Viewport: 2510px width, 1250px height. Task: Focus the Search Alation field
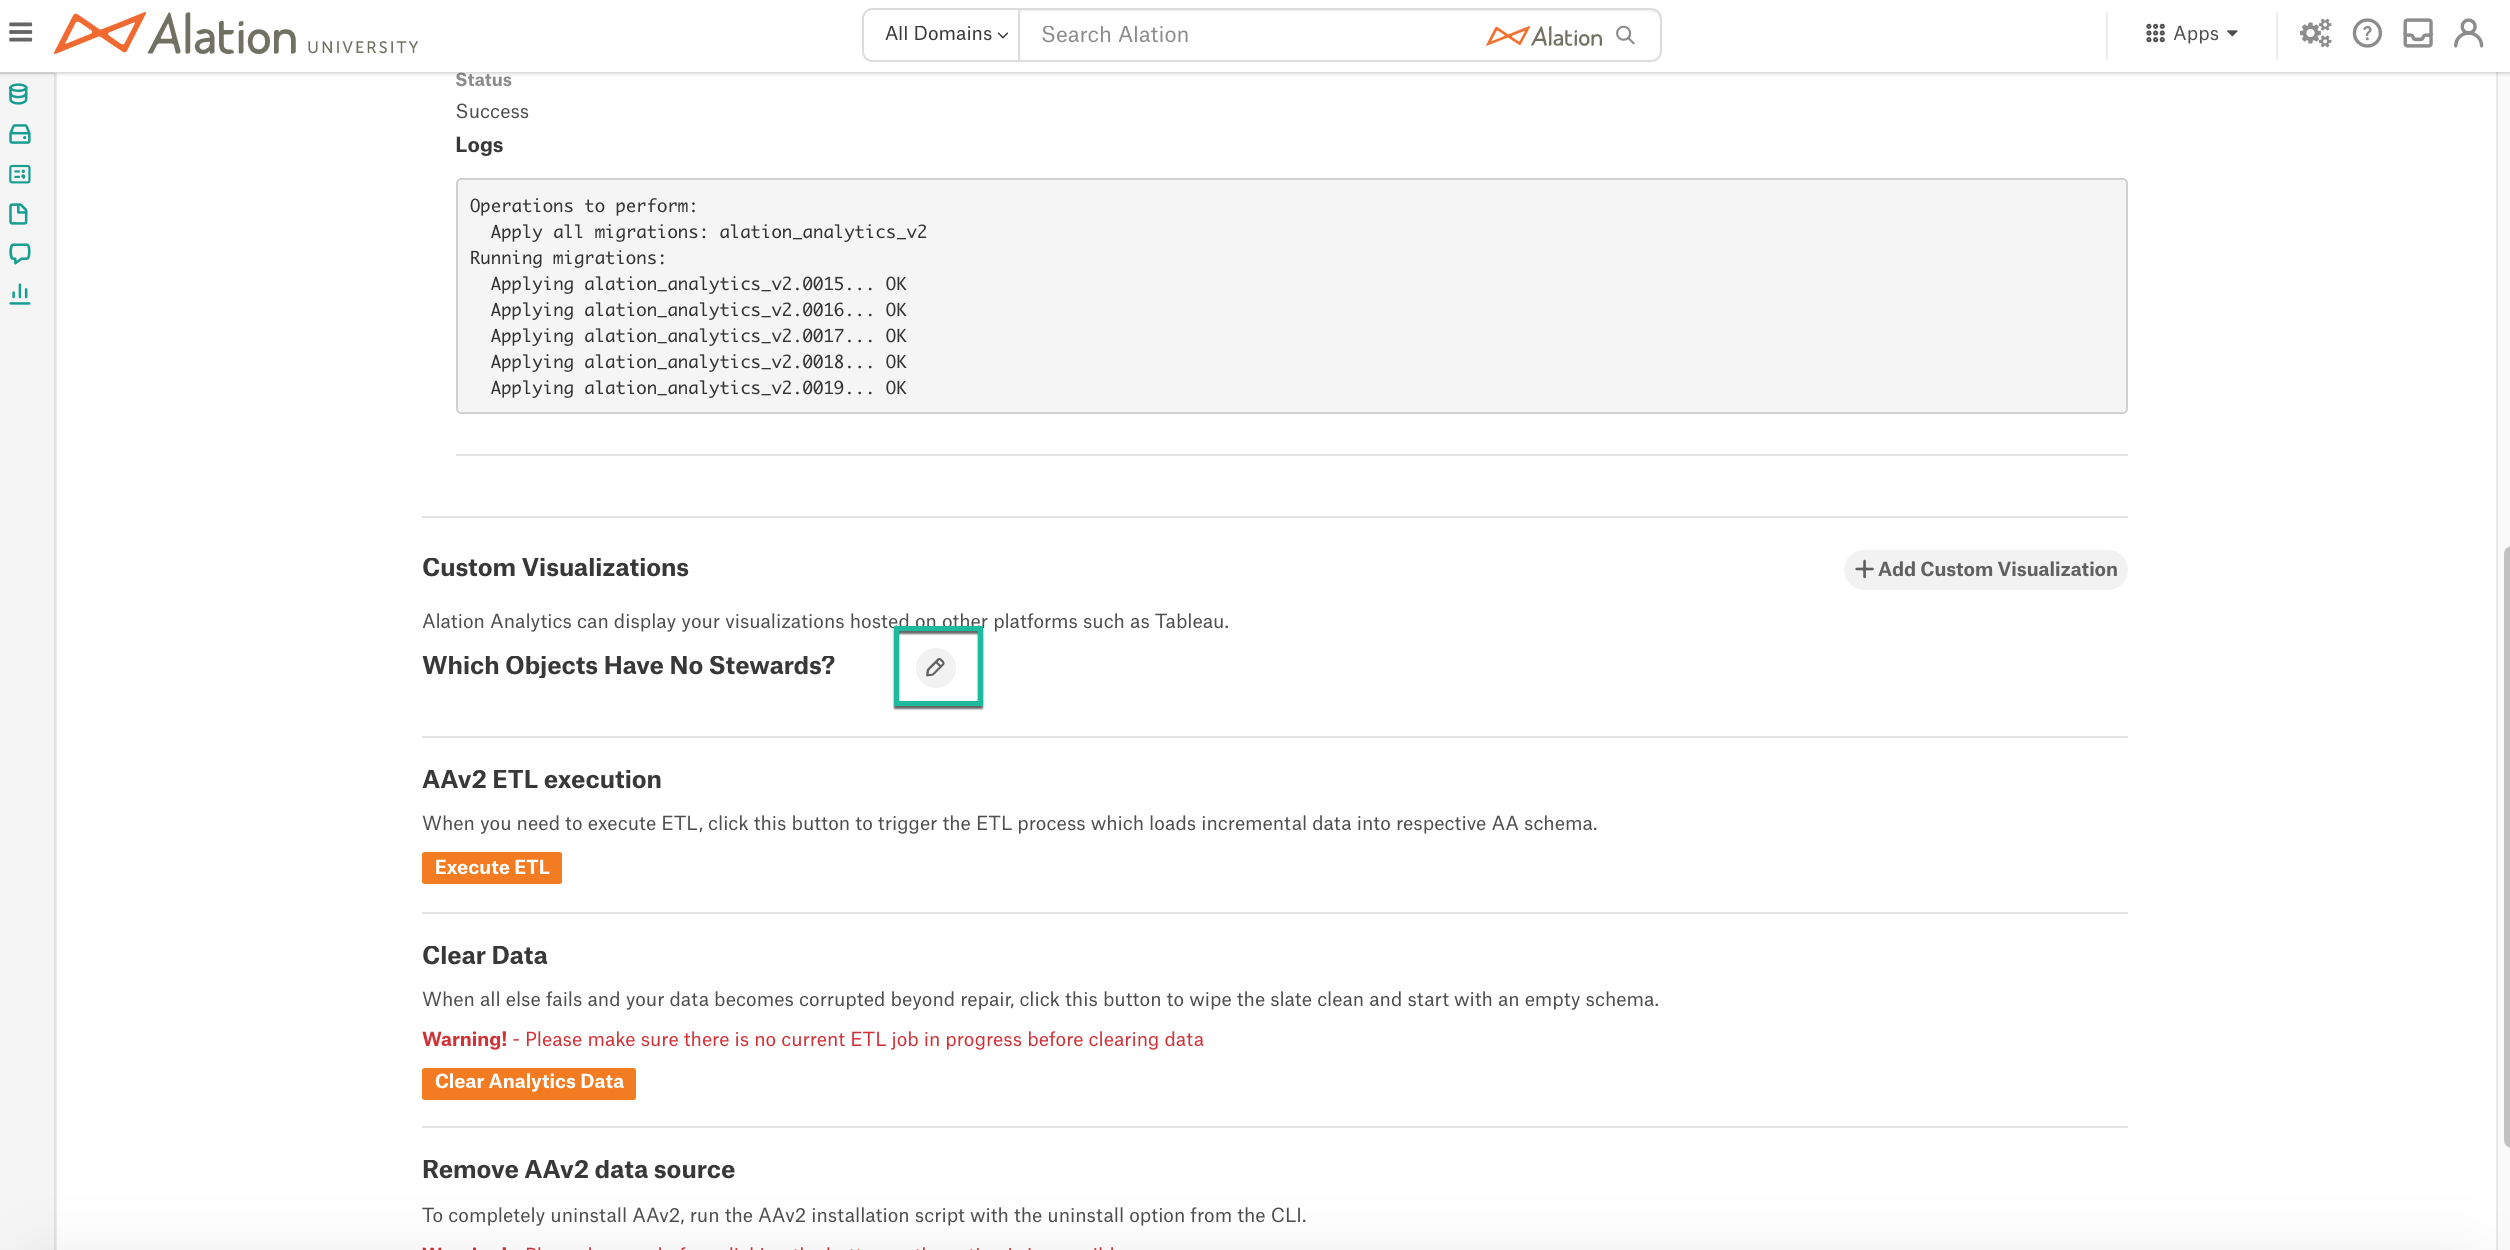point(1250,35)
